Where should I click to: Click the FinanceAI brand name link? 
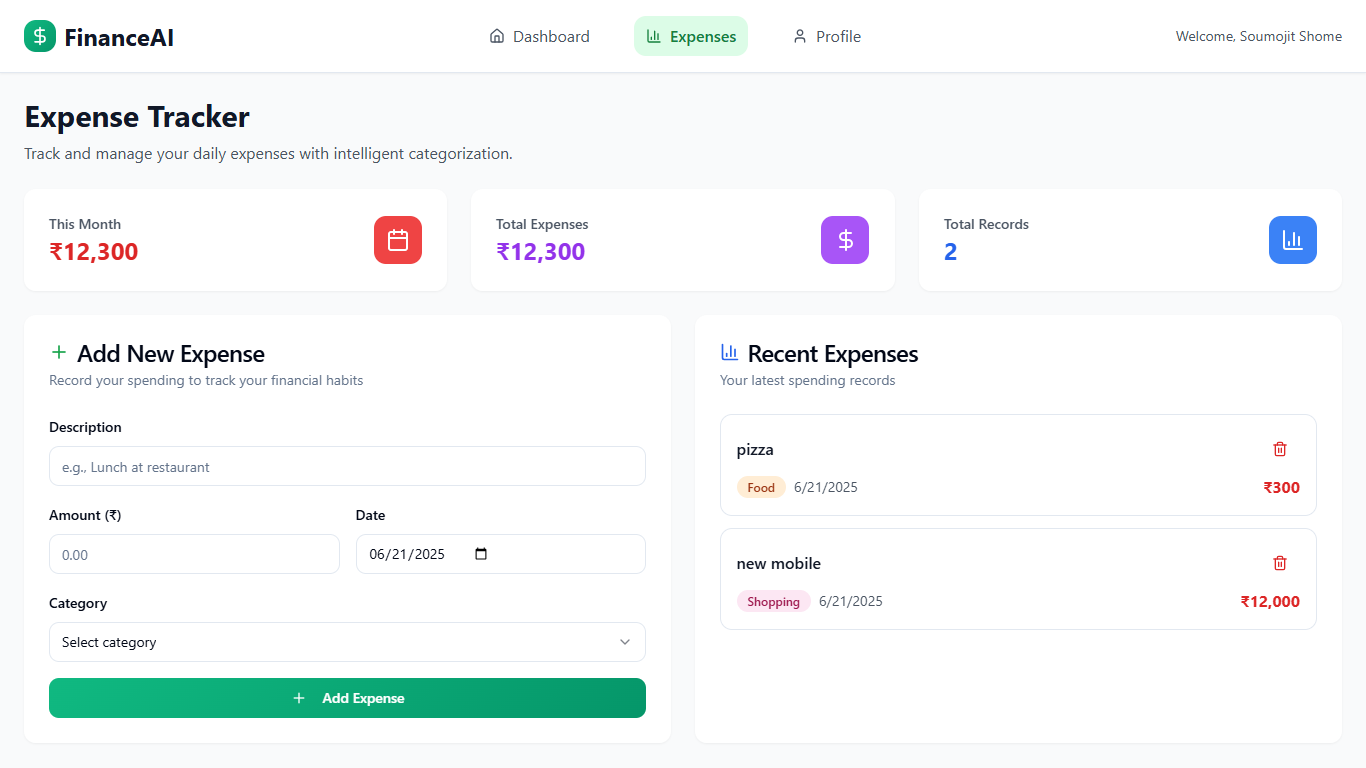[x=119, y=37]
